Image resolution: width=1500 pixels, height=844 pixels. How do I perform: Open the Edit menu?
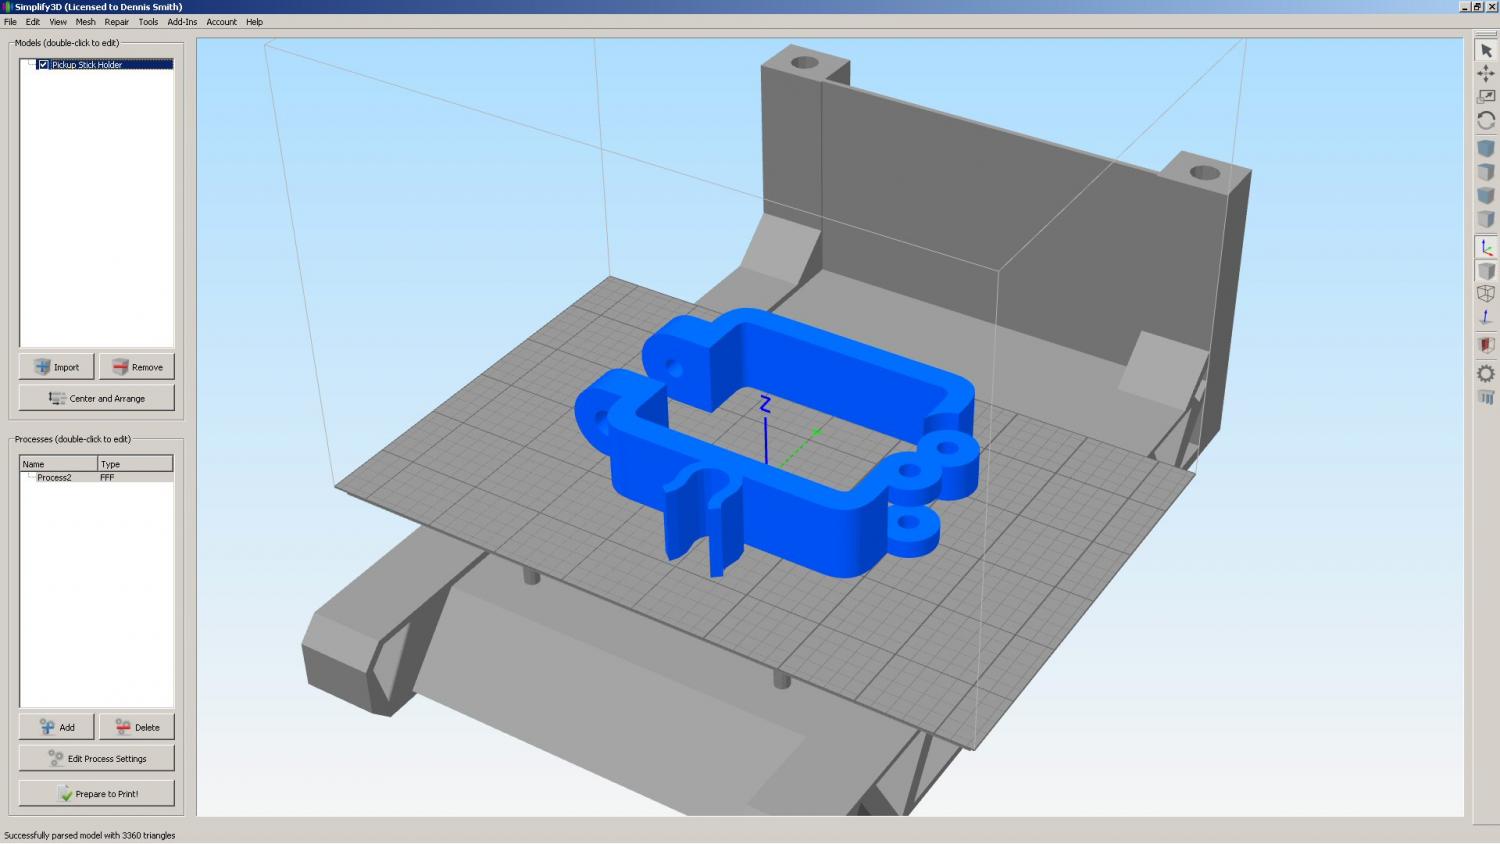click(x=33, y=22)
